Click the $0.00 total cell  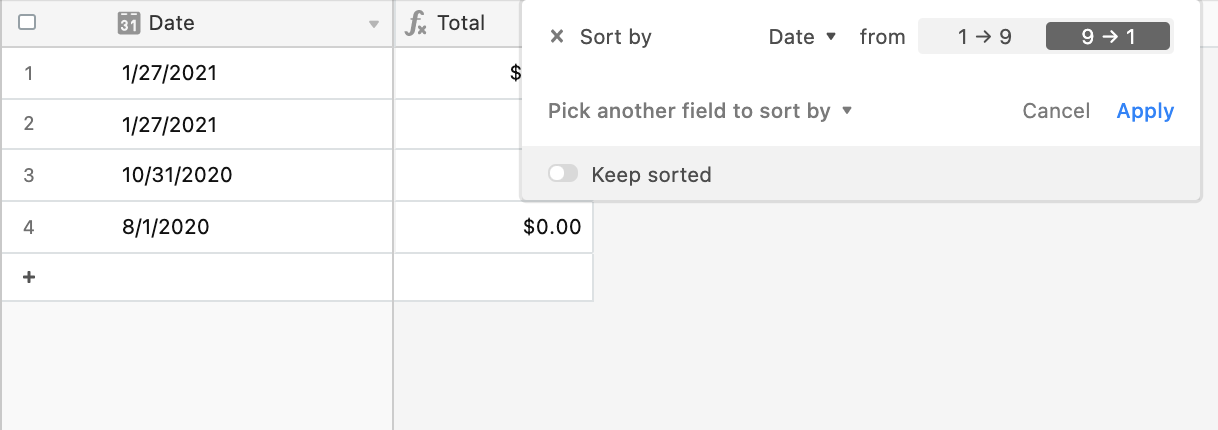click(x=494, y=227)
